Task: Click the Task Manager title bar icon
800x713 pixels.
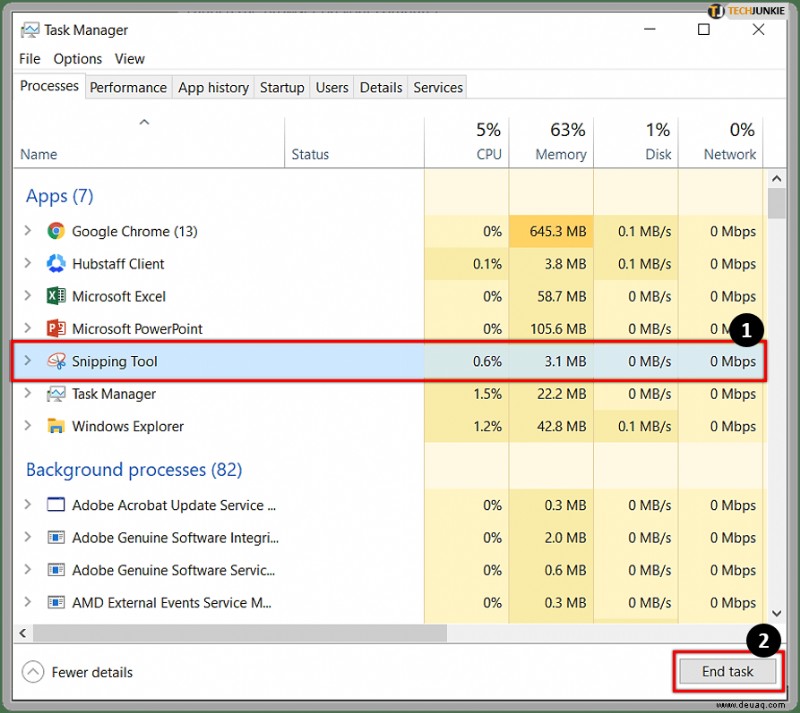Action: pos(30,30)
